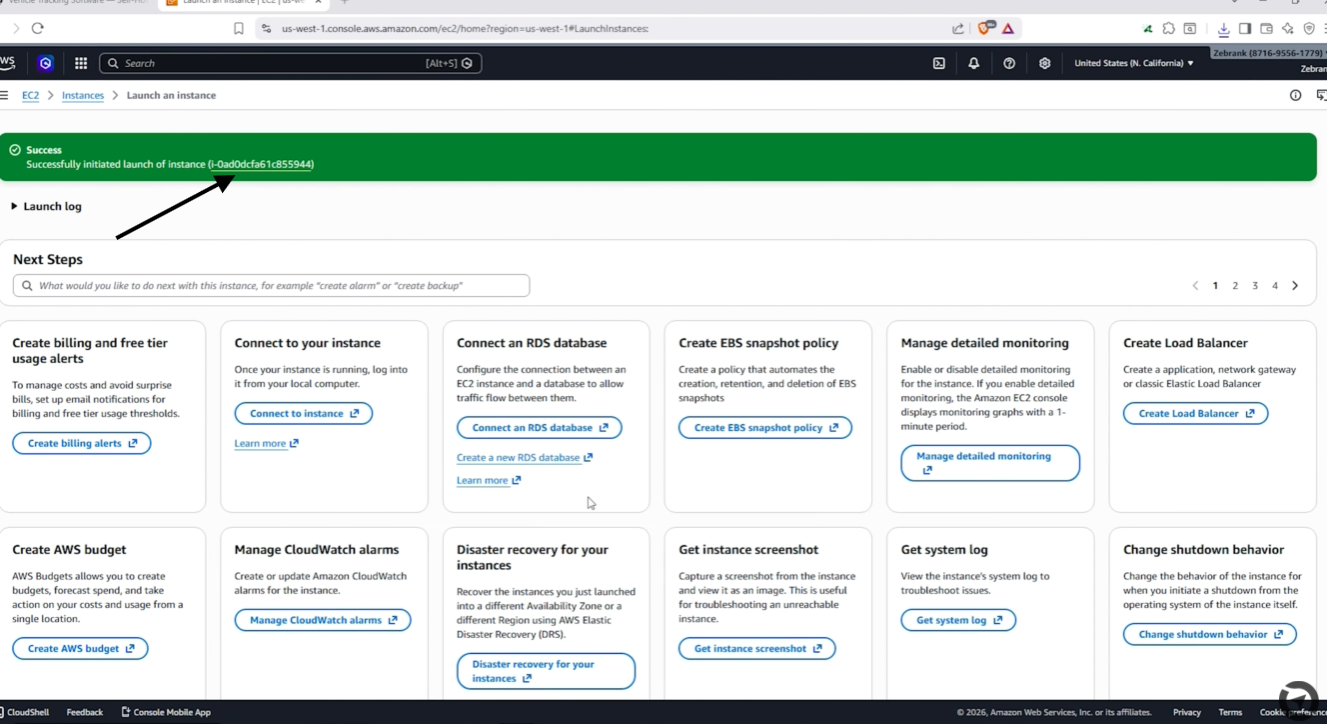Open the browser downloads icon
Viewport: 1327px width, 724px height.
point(1223,29)
